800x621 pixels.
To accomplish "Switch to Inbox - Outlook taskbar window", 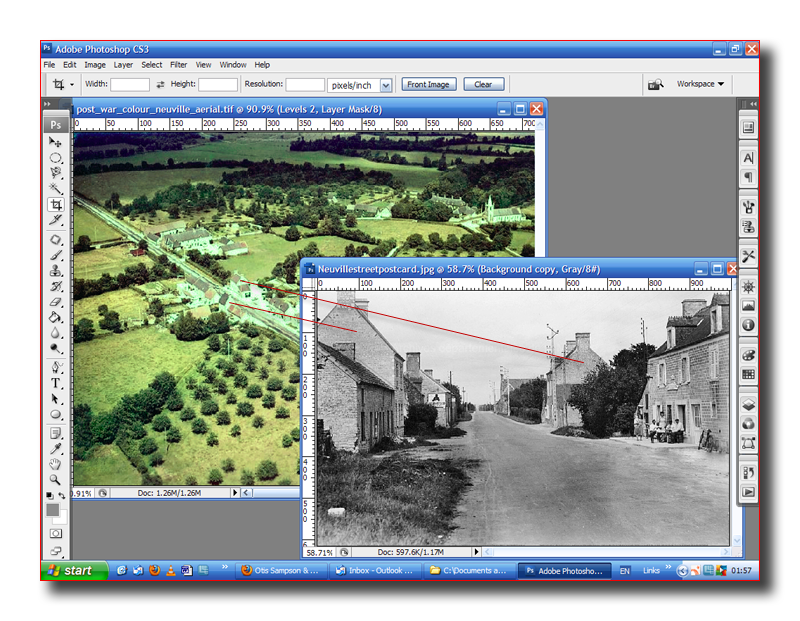I will click(375, 570).
